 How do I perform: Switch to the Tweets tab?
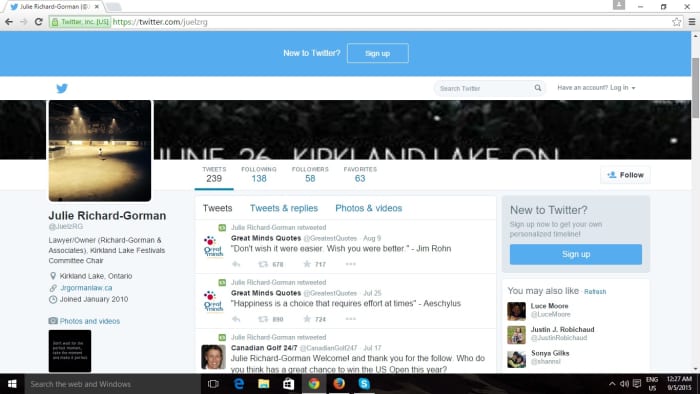[217, 208]
